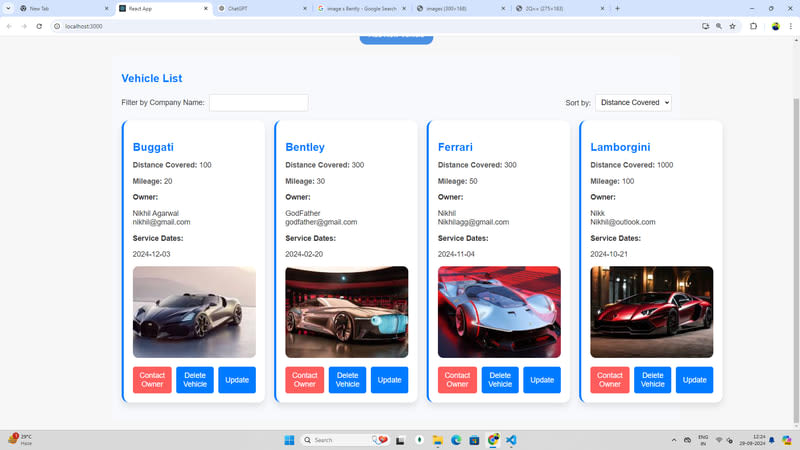Click the Lamborgini card title
The height and width of the screenshot is (450, 800).
pos(620,147)
